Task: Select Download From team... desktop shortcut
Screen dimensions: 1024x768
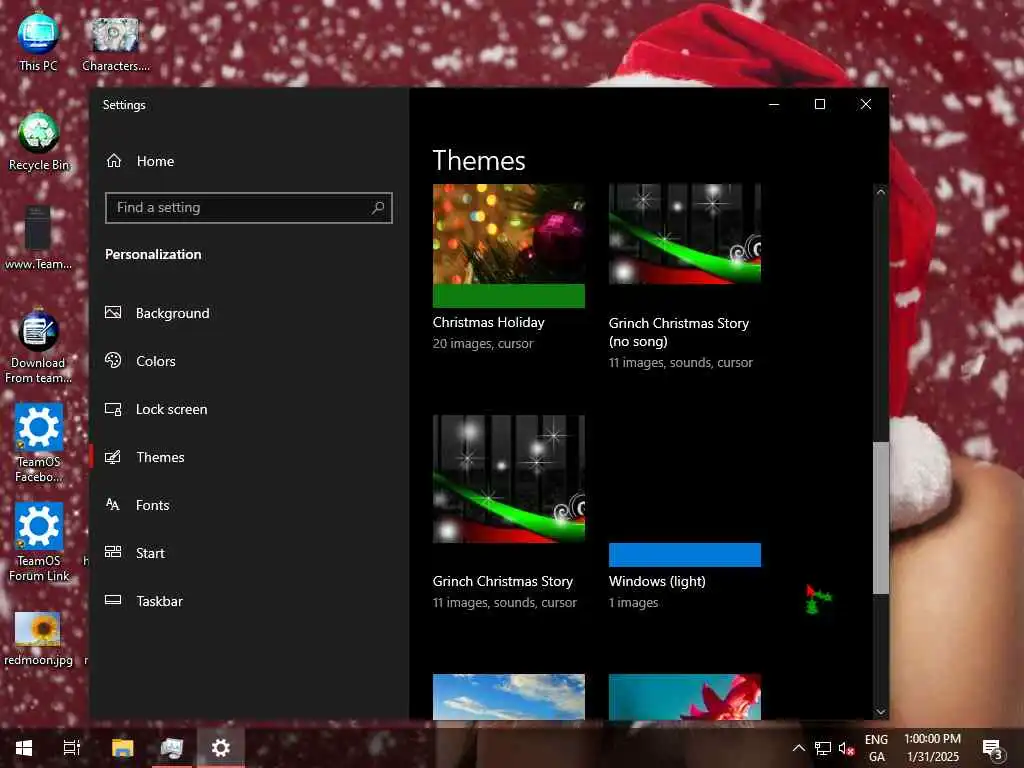Action: [38, 346]
